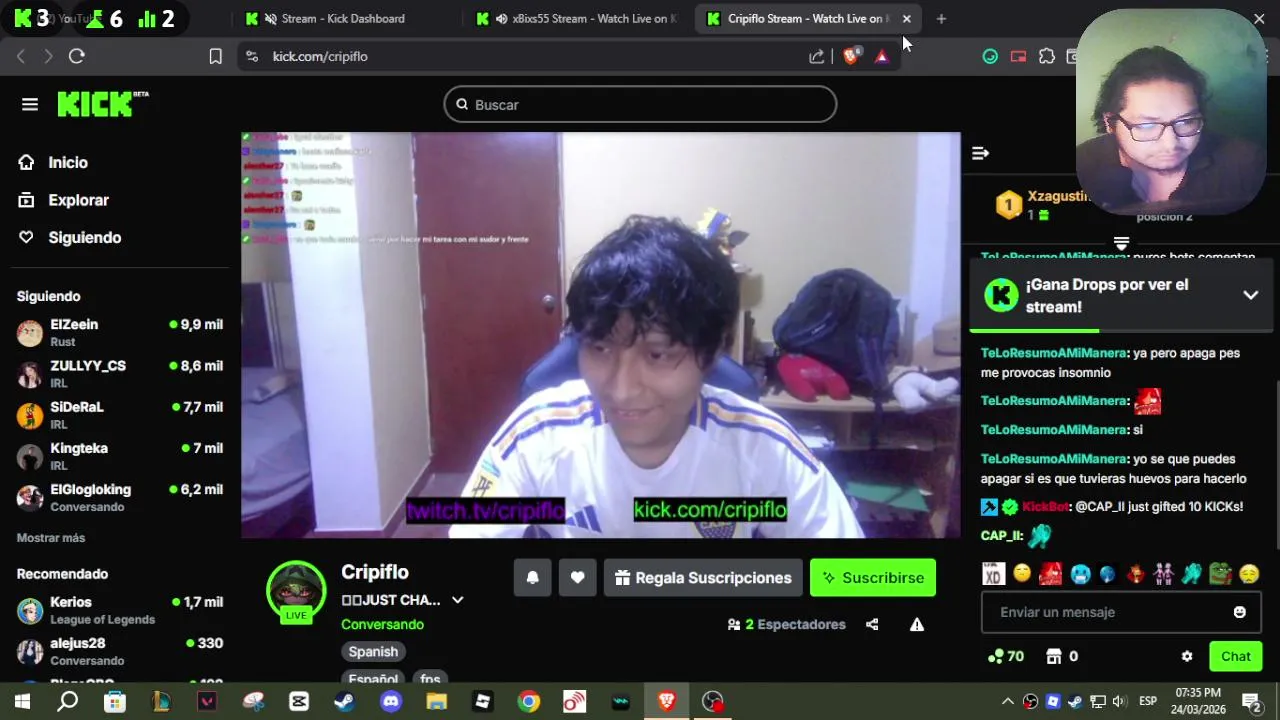This screenshot has width=1280, height=720.
Task: Switch to Stream - Kick Dashboard tab
Action: pos(343,19)
